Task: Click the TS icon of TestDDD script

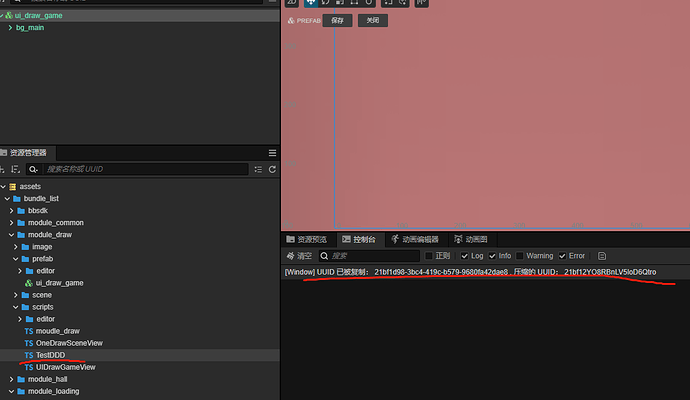Action: point(29,355)
